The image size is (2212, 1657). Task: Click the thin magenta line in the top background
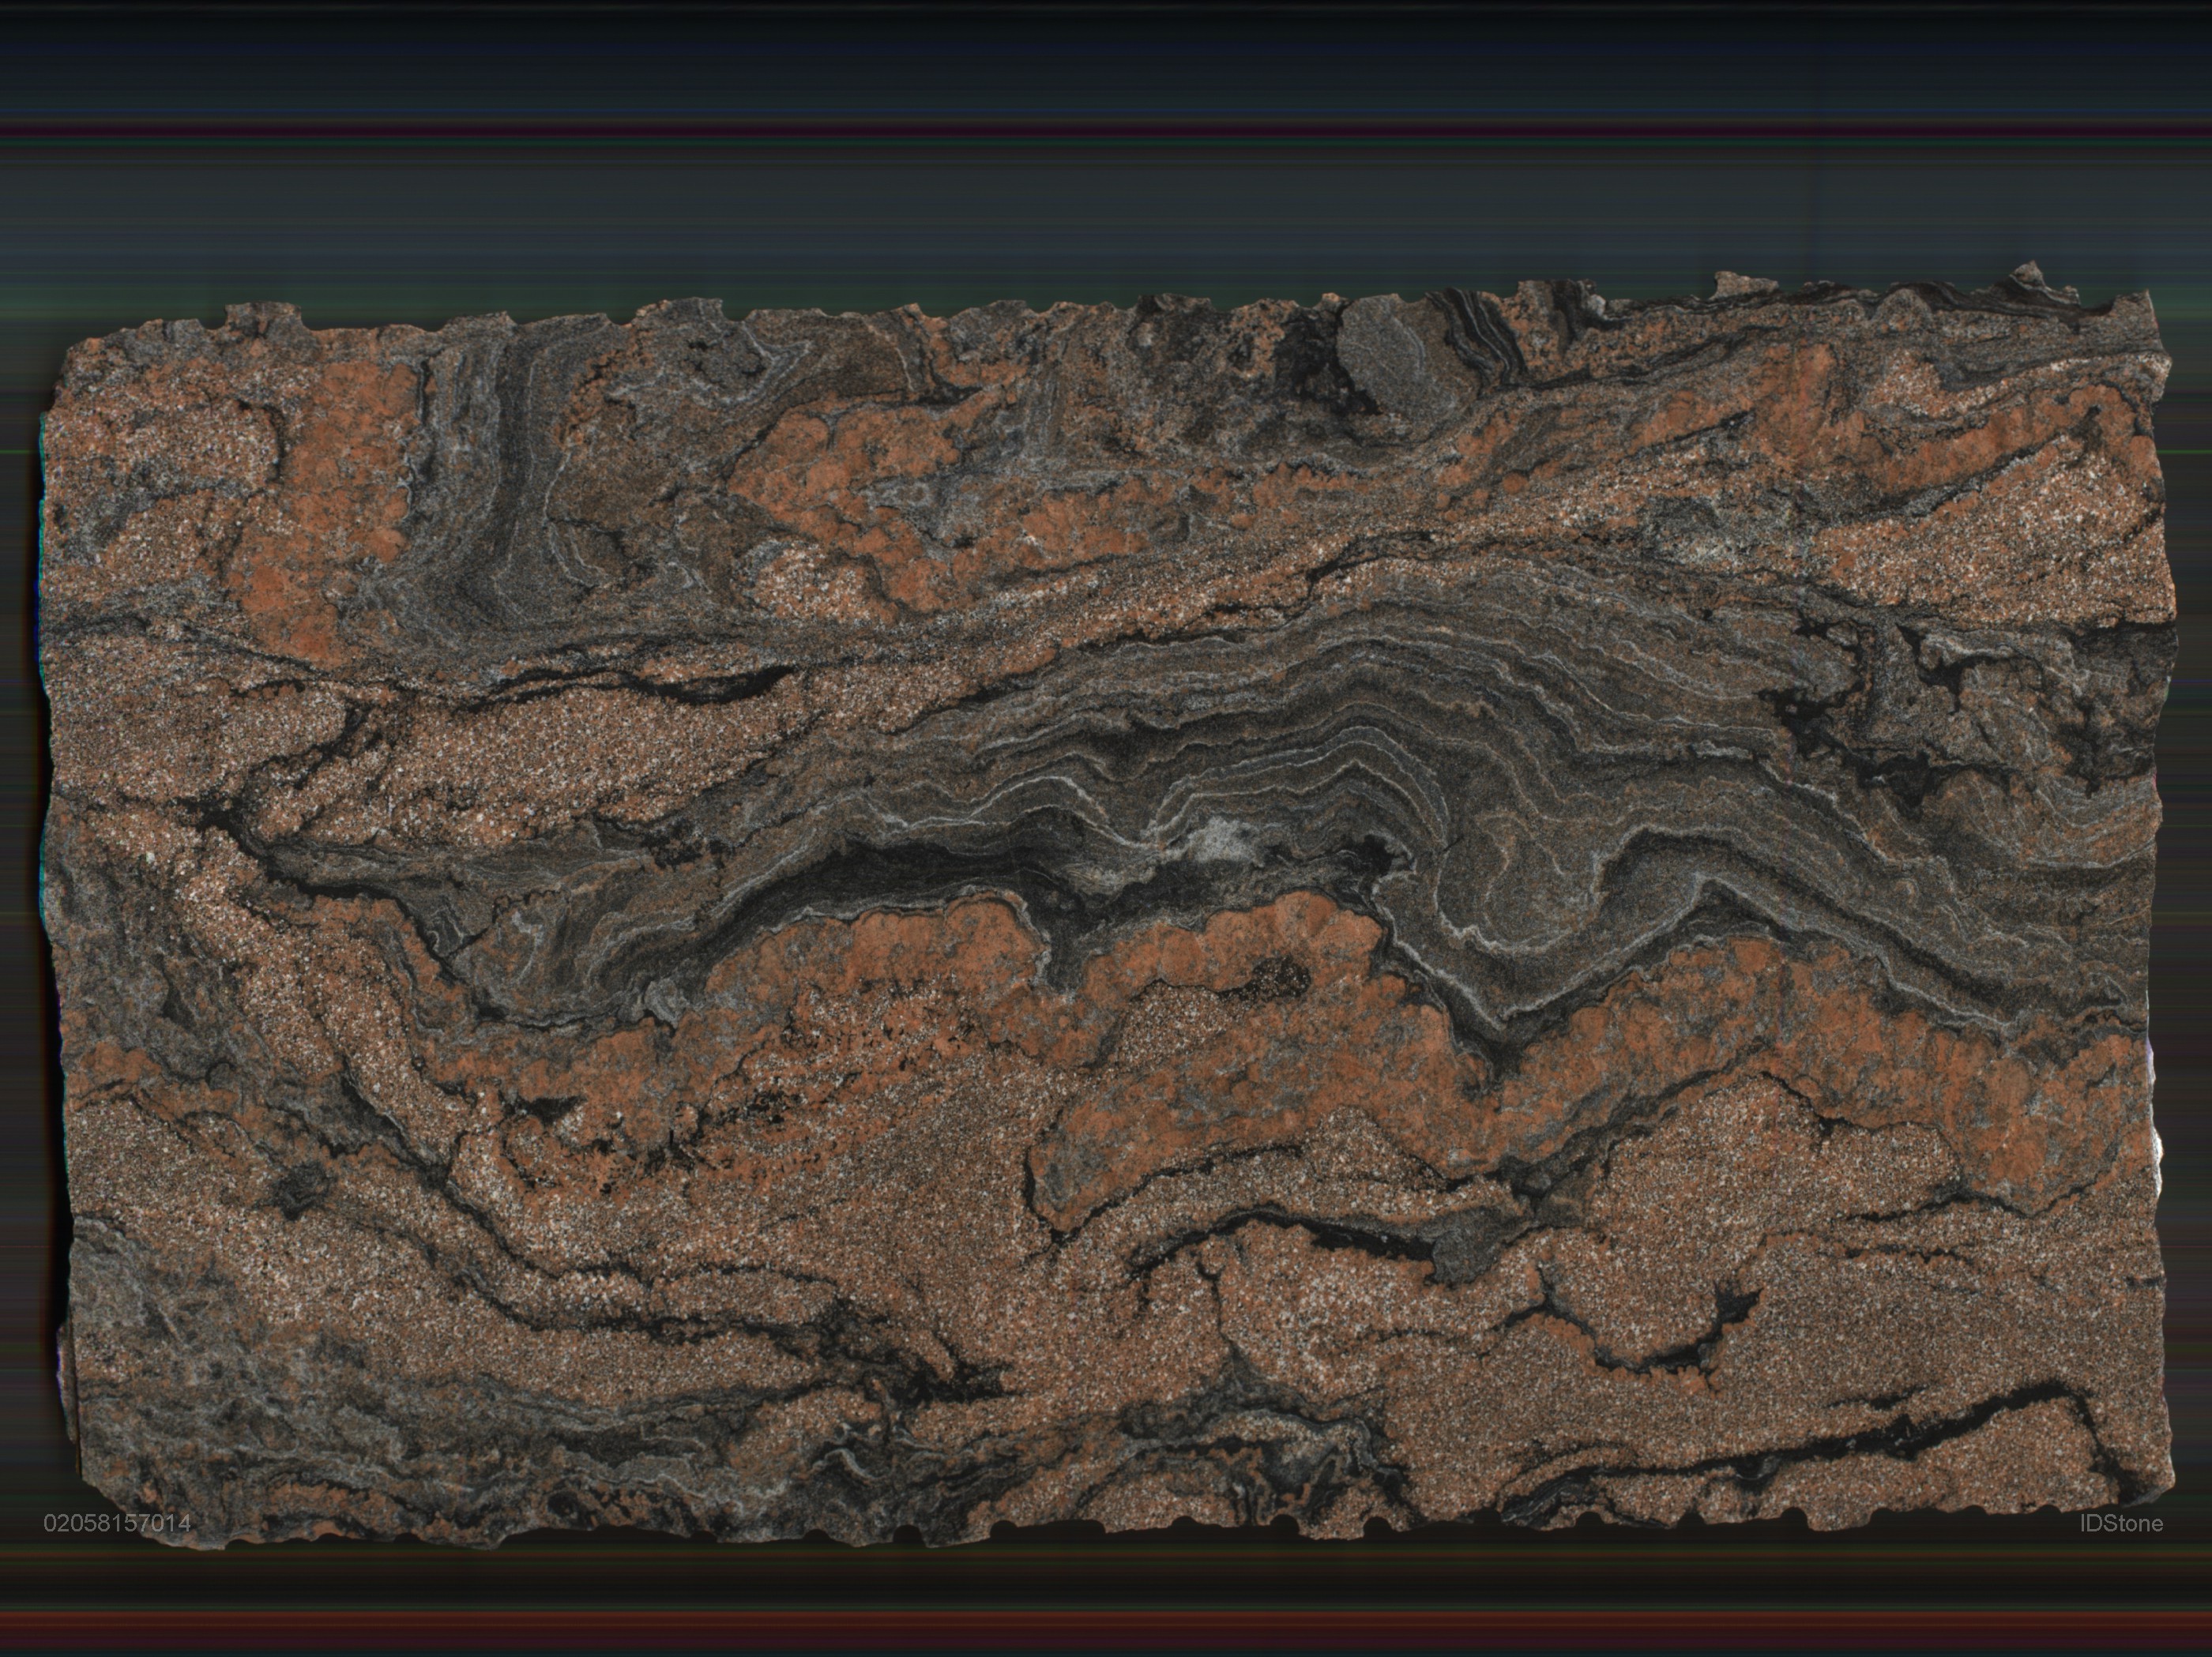point(1100,132)
